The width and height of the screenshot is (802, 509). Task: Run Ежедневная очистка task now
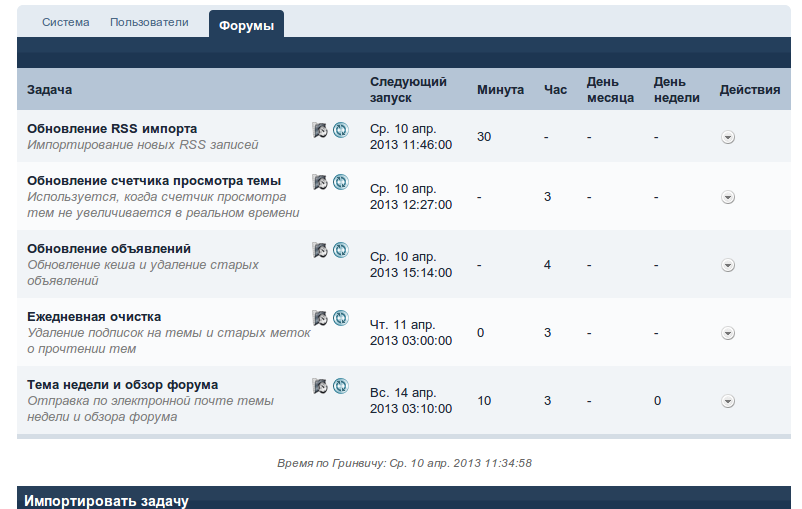pyautogui.click(x=341, y=318)
